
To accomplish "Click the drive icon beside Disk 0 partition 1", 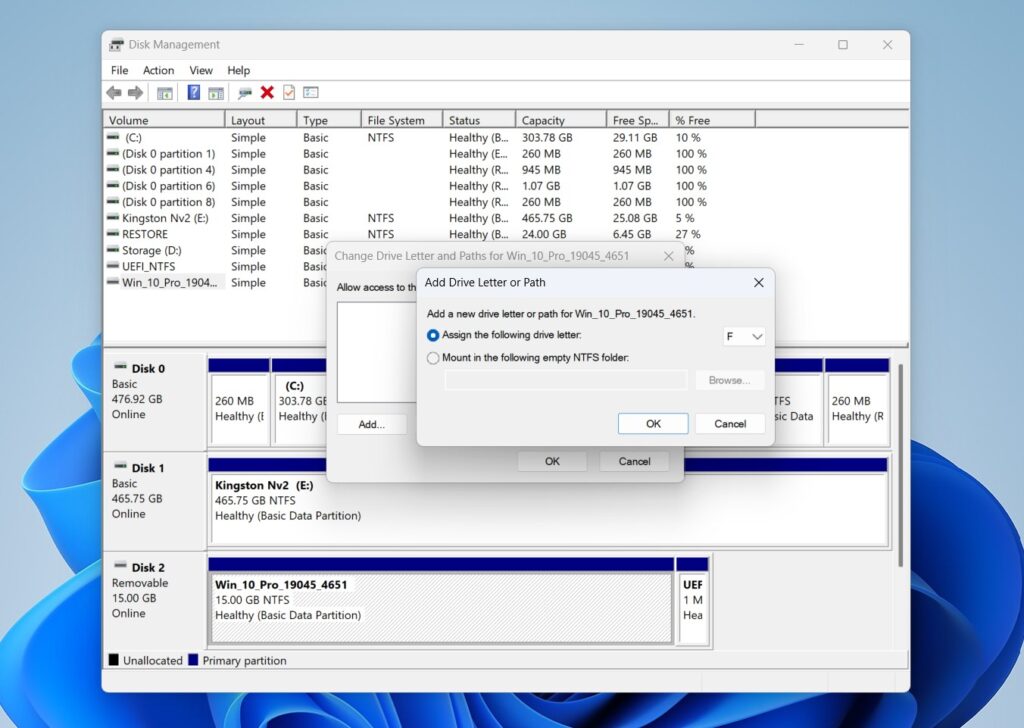I will [x=113, y=153].
